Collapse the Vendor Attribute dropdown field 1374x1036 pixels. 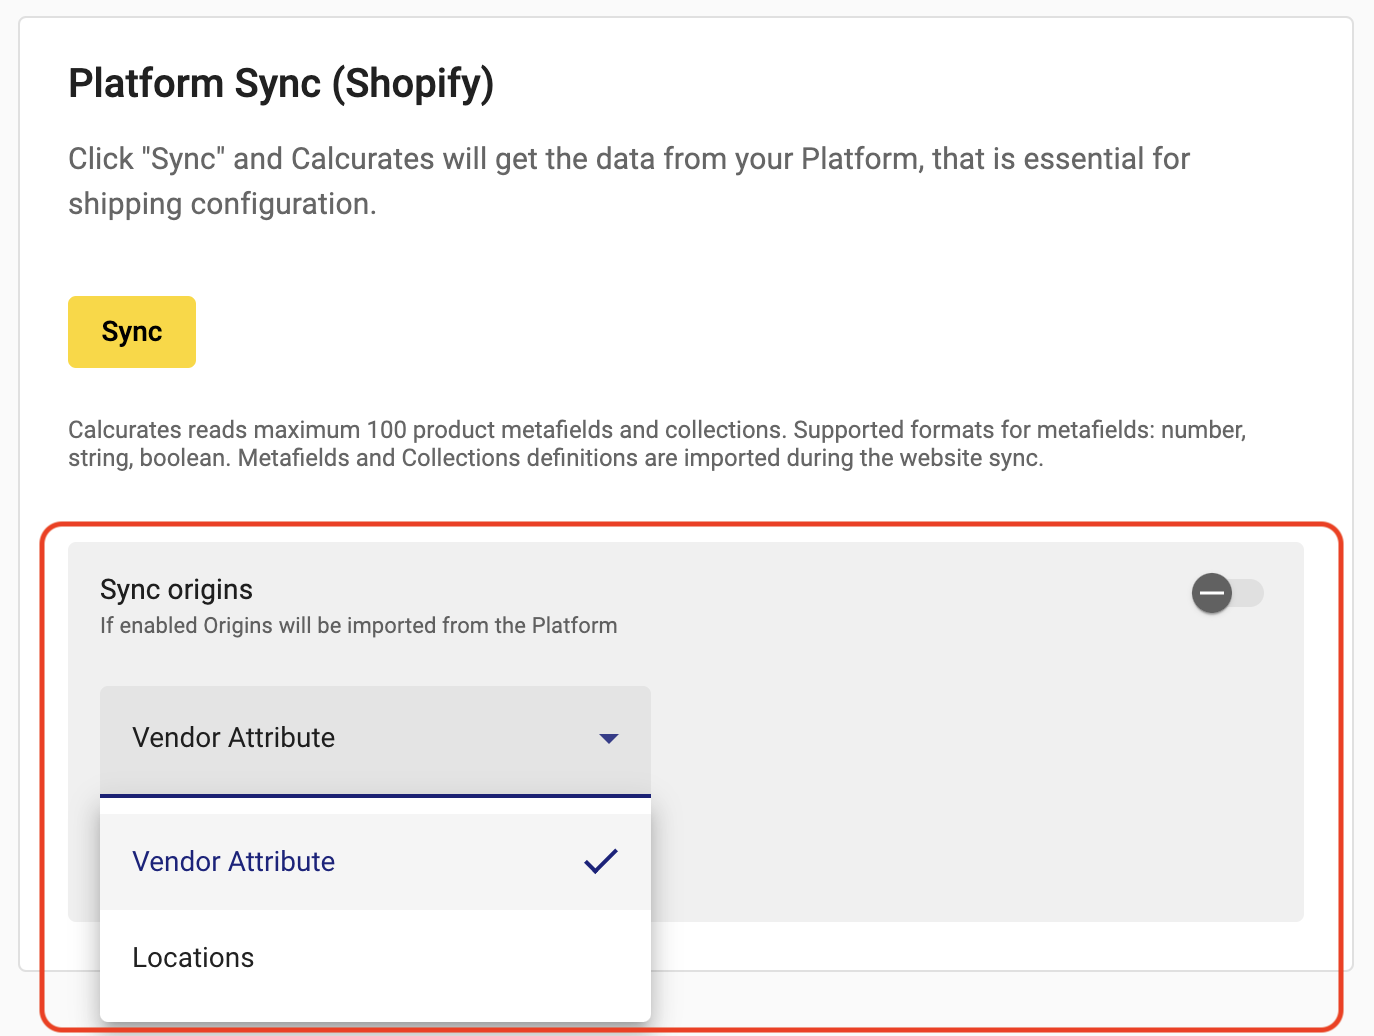click(x=375, y=741)
